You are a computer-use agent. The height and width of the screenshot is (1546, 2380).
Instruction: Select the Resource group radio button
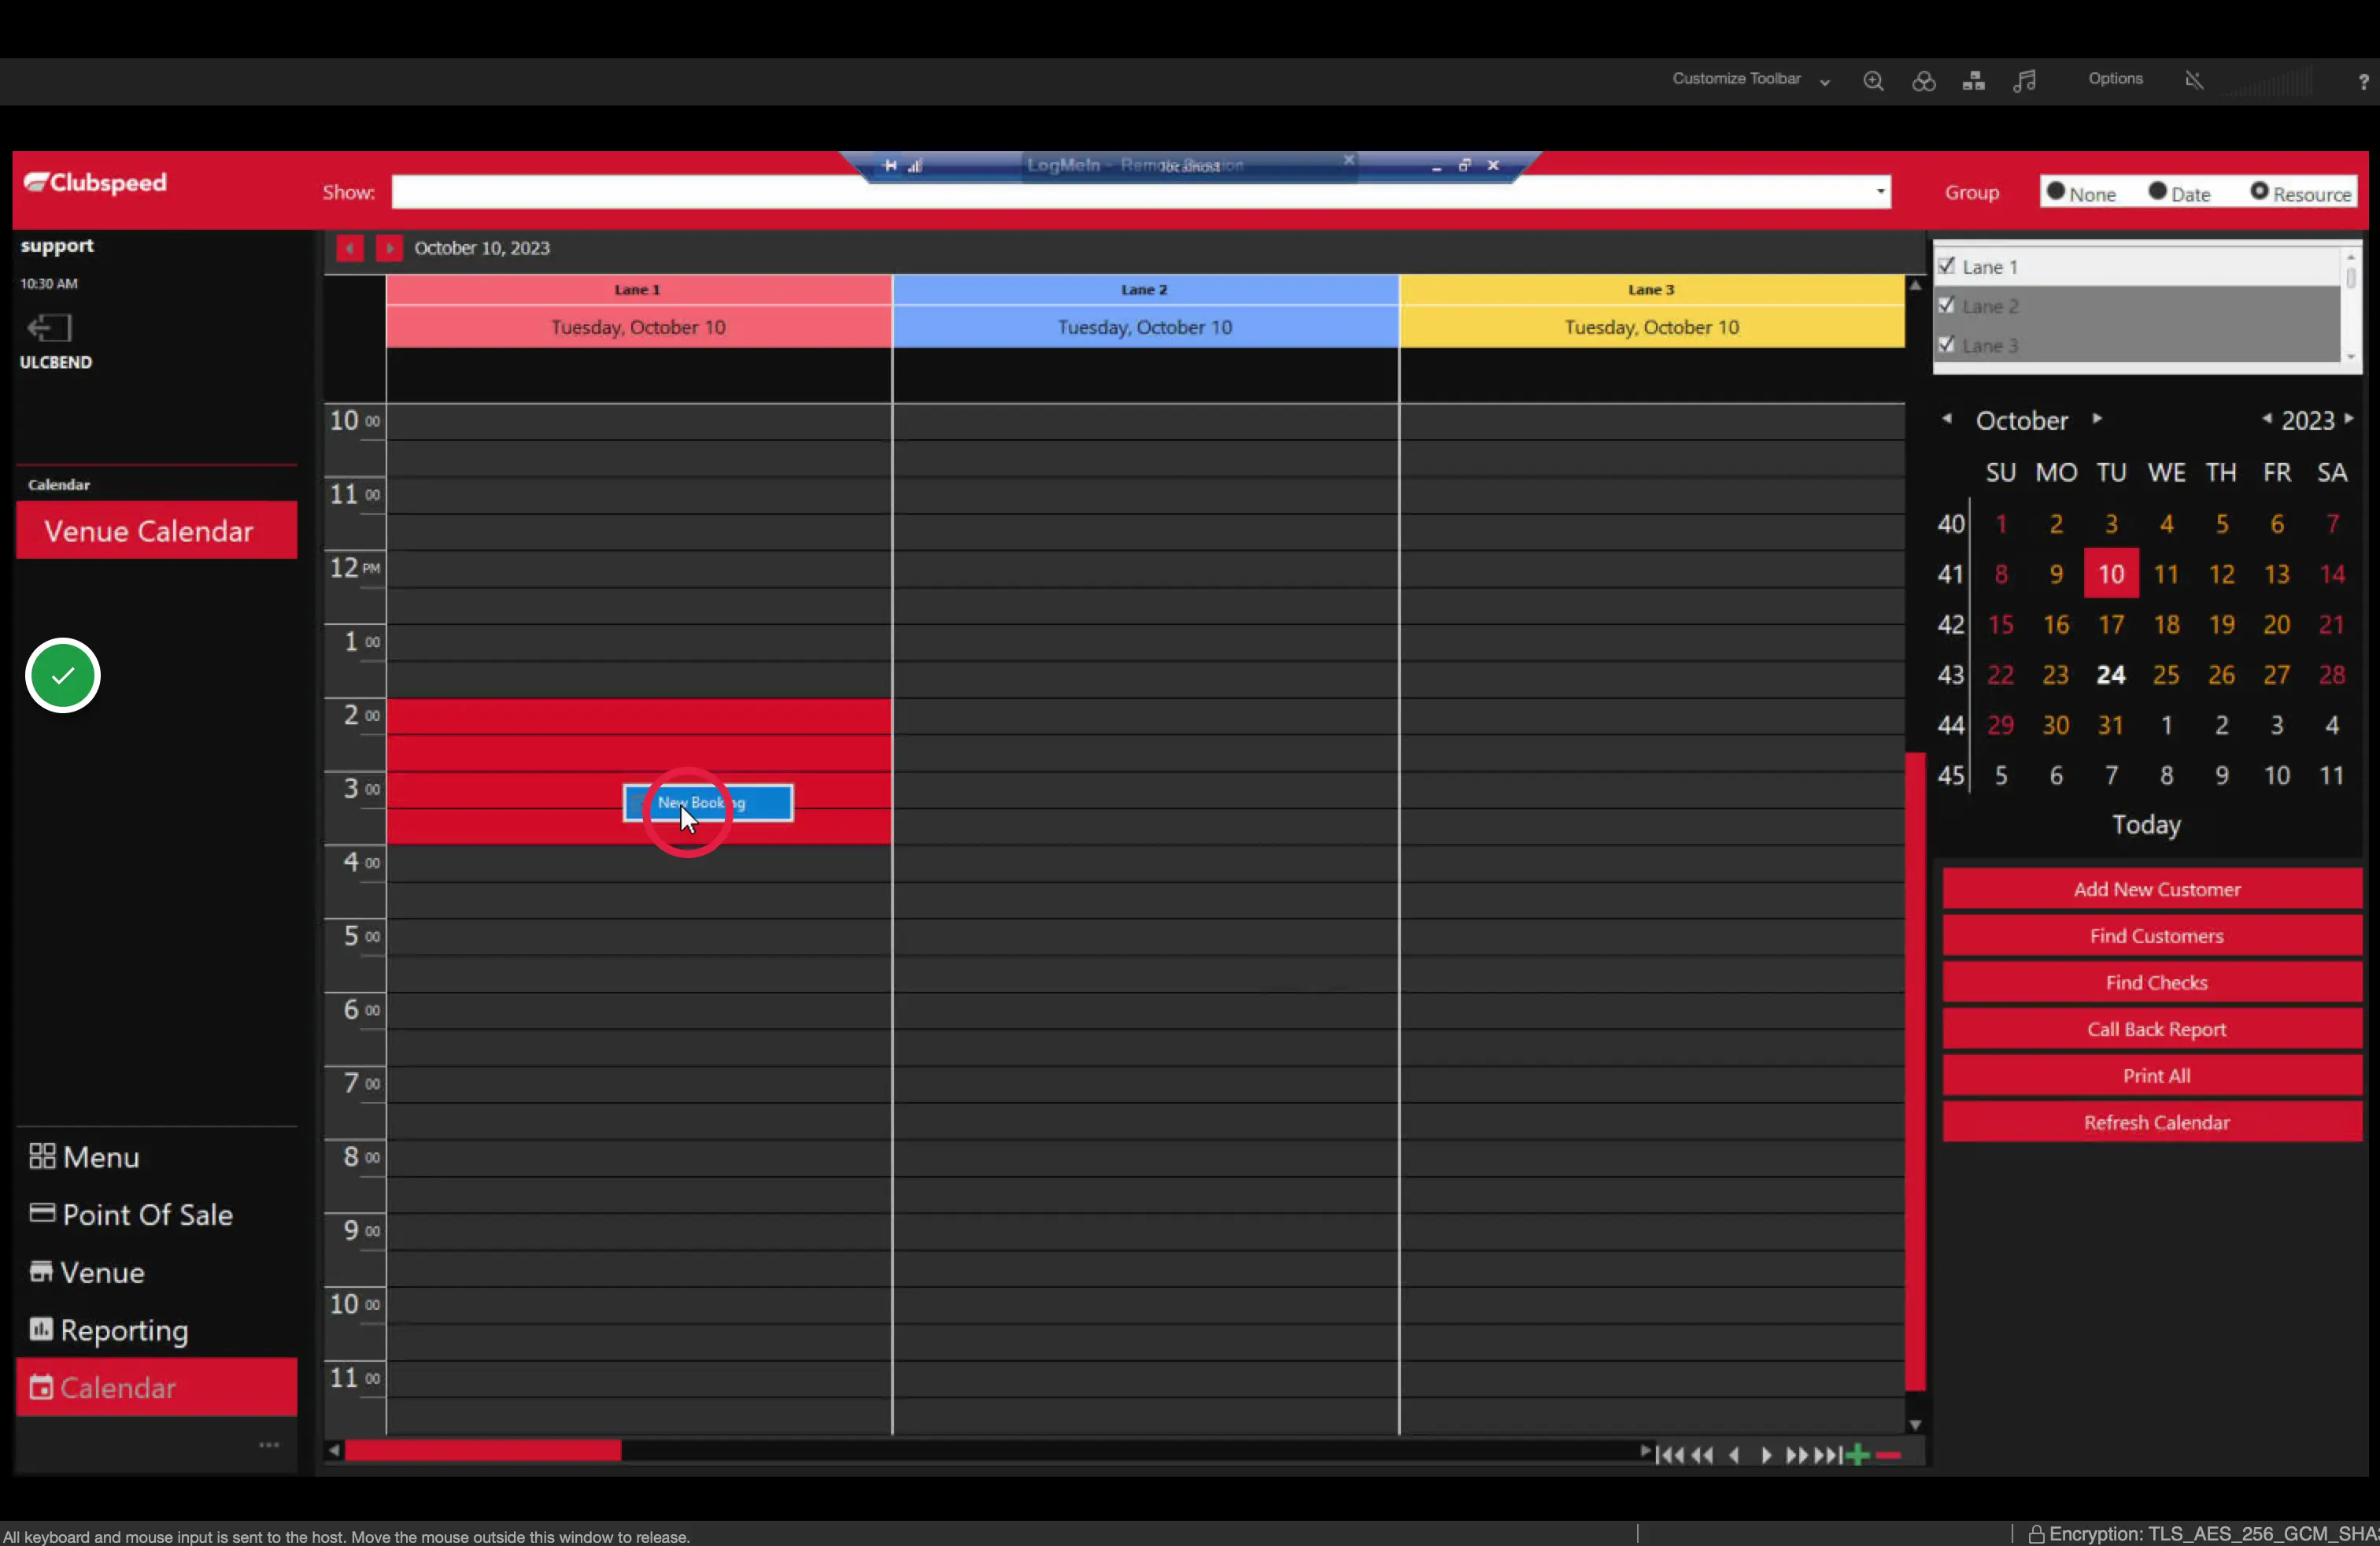pyautogui.click(x=2260, y=191)
